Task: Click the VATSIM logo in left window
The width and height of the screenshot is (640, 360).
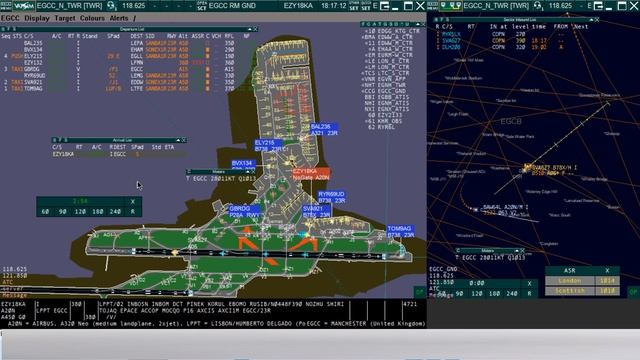Action: pyautogui.click(x=24, y=6)
